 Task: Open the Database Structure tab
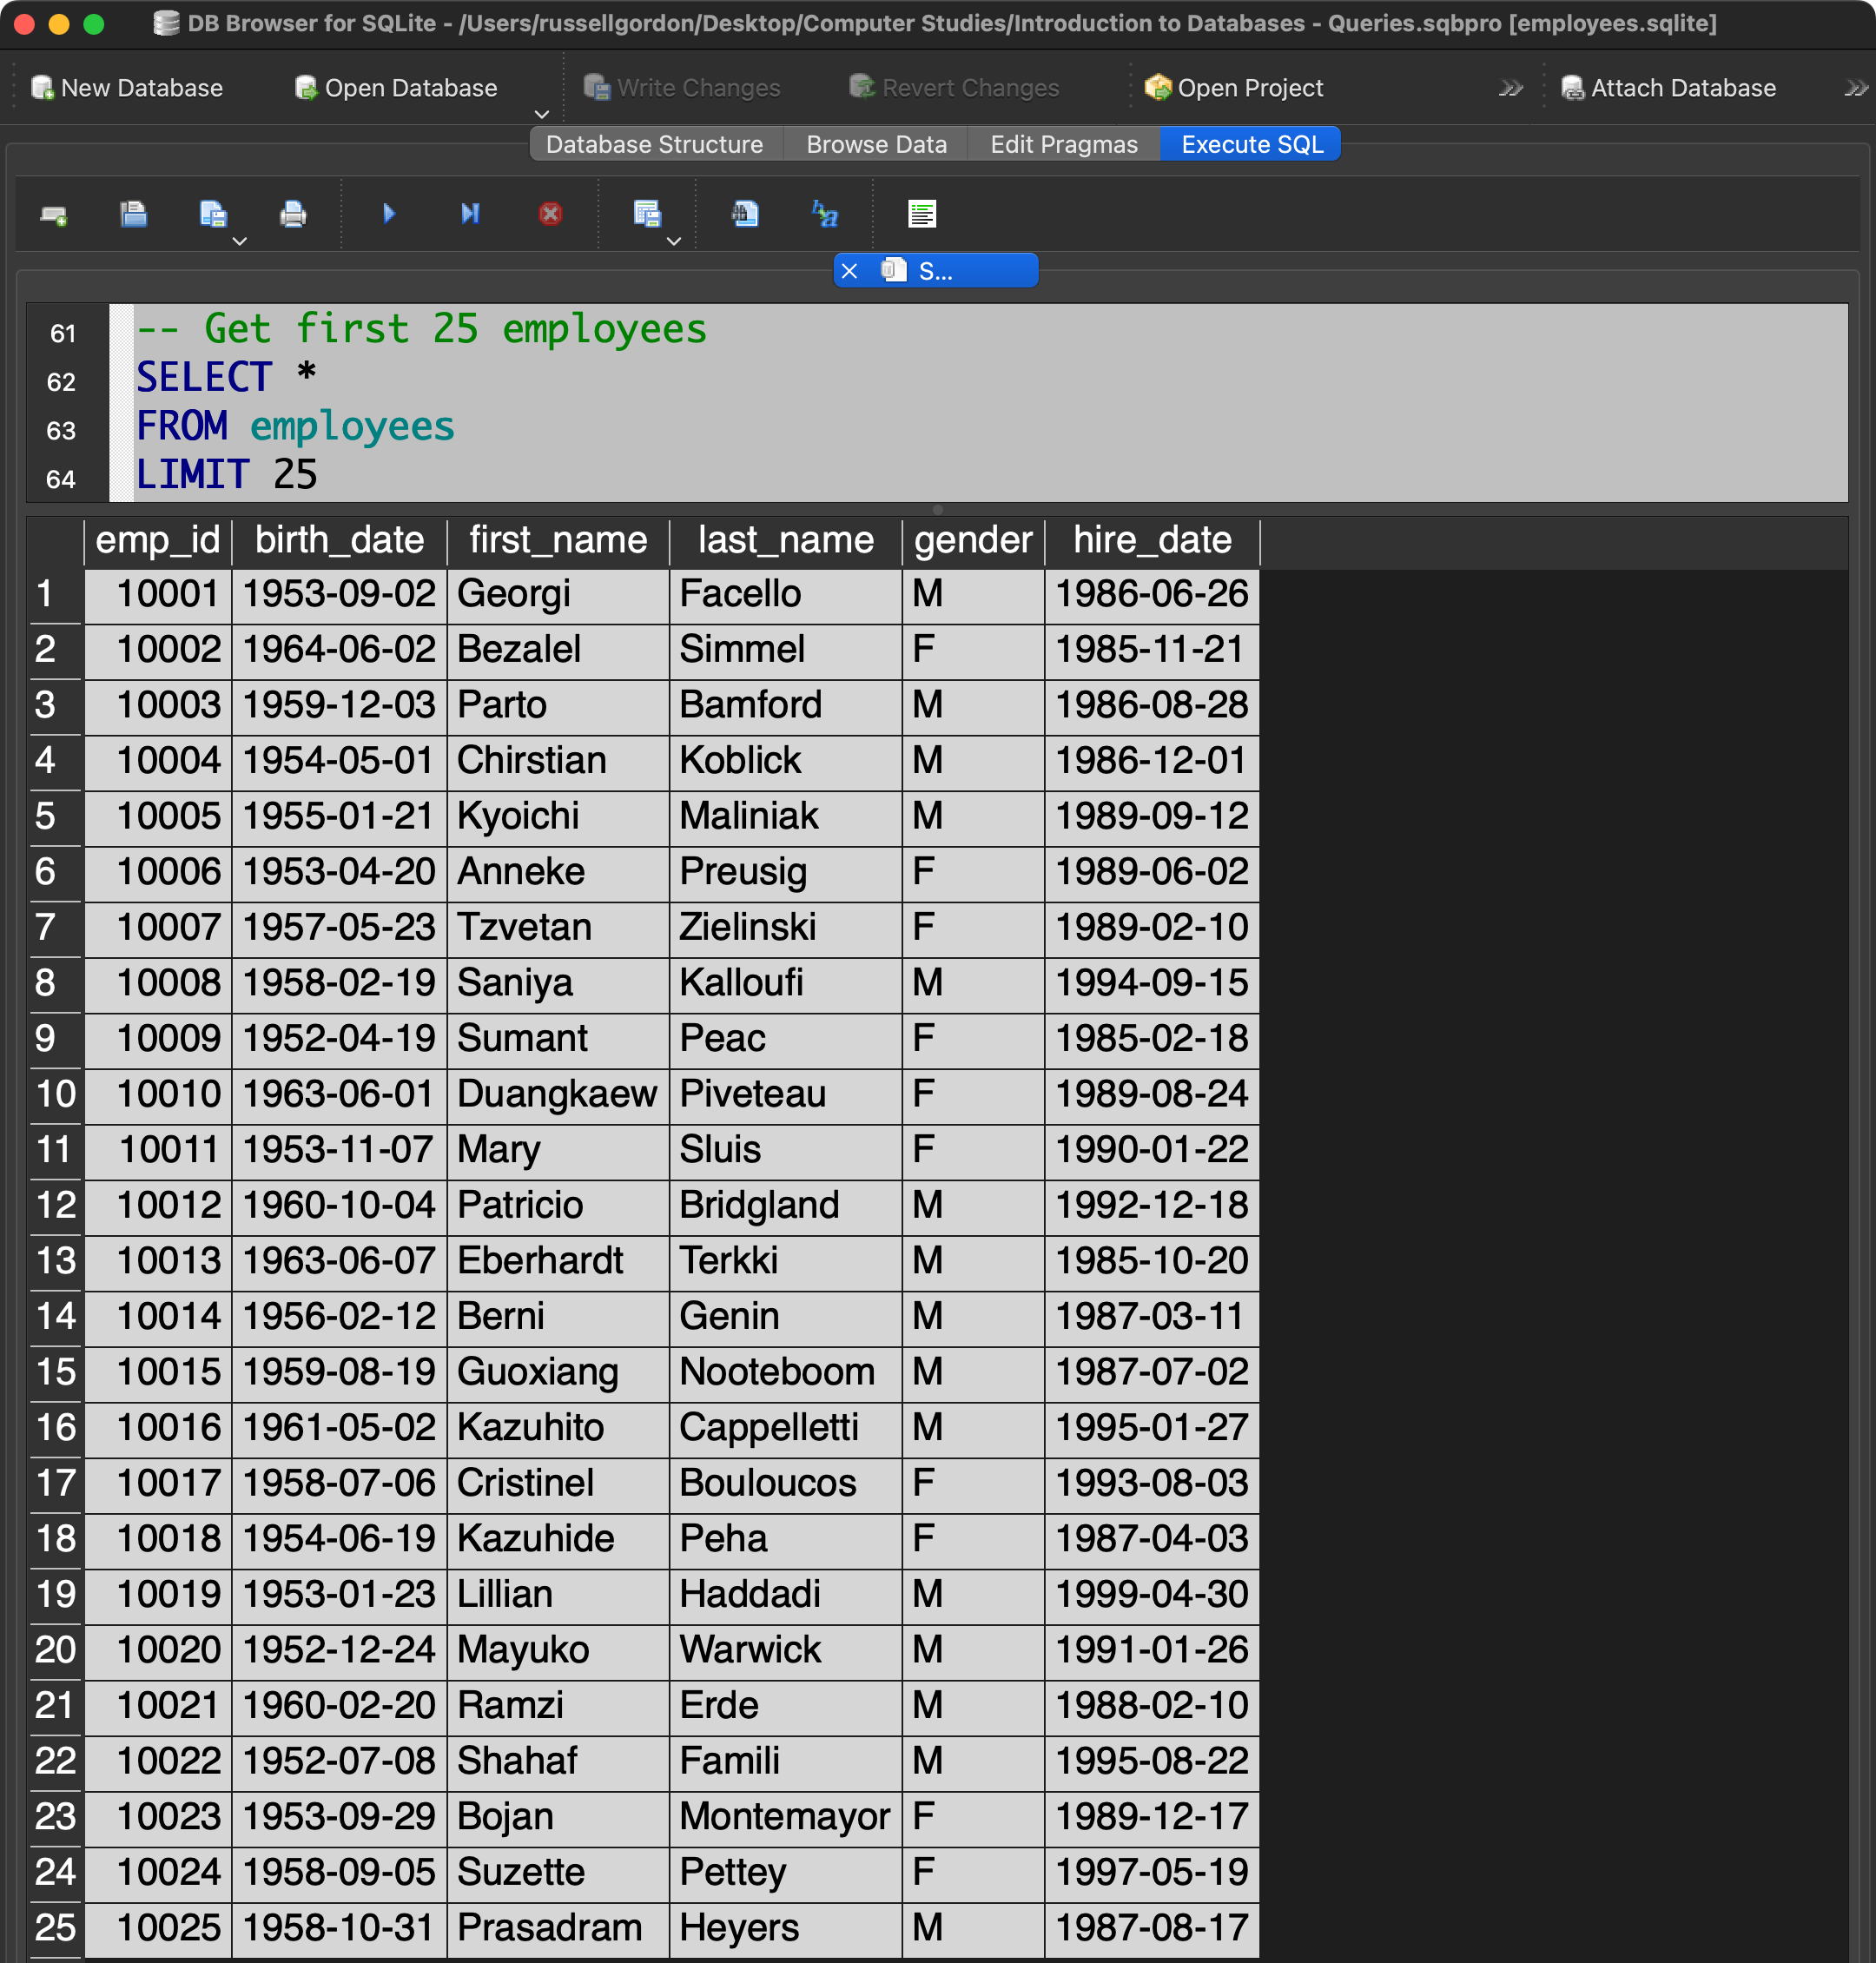point(654,144)
